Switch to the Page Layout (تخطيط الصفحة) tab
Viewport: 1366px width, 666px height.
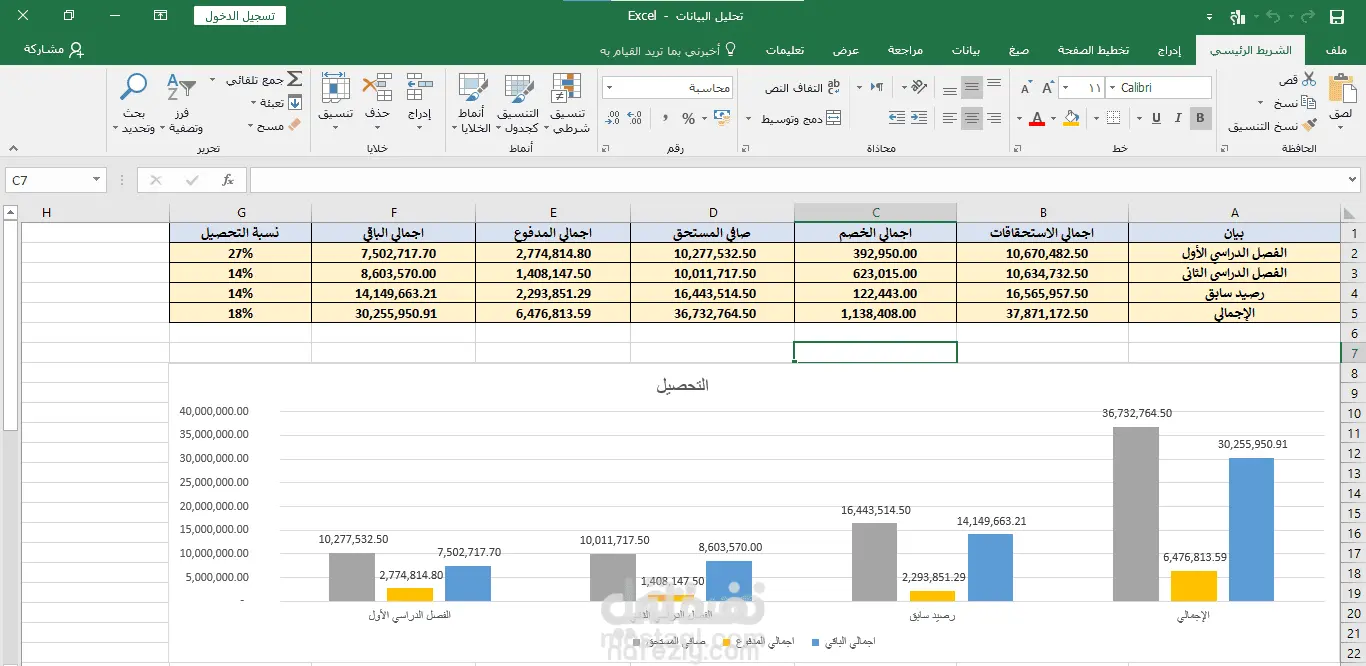point(1094,50)
